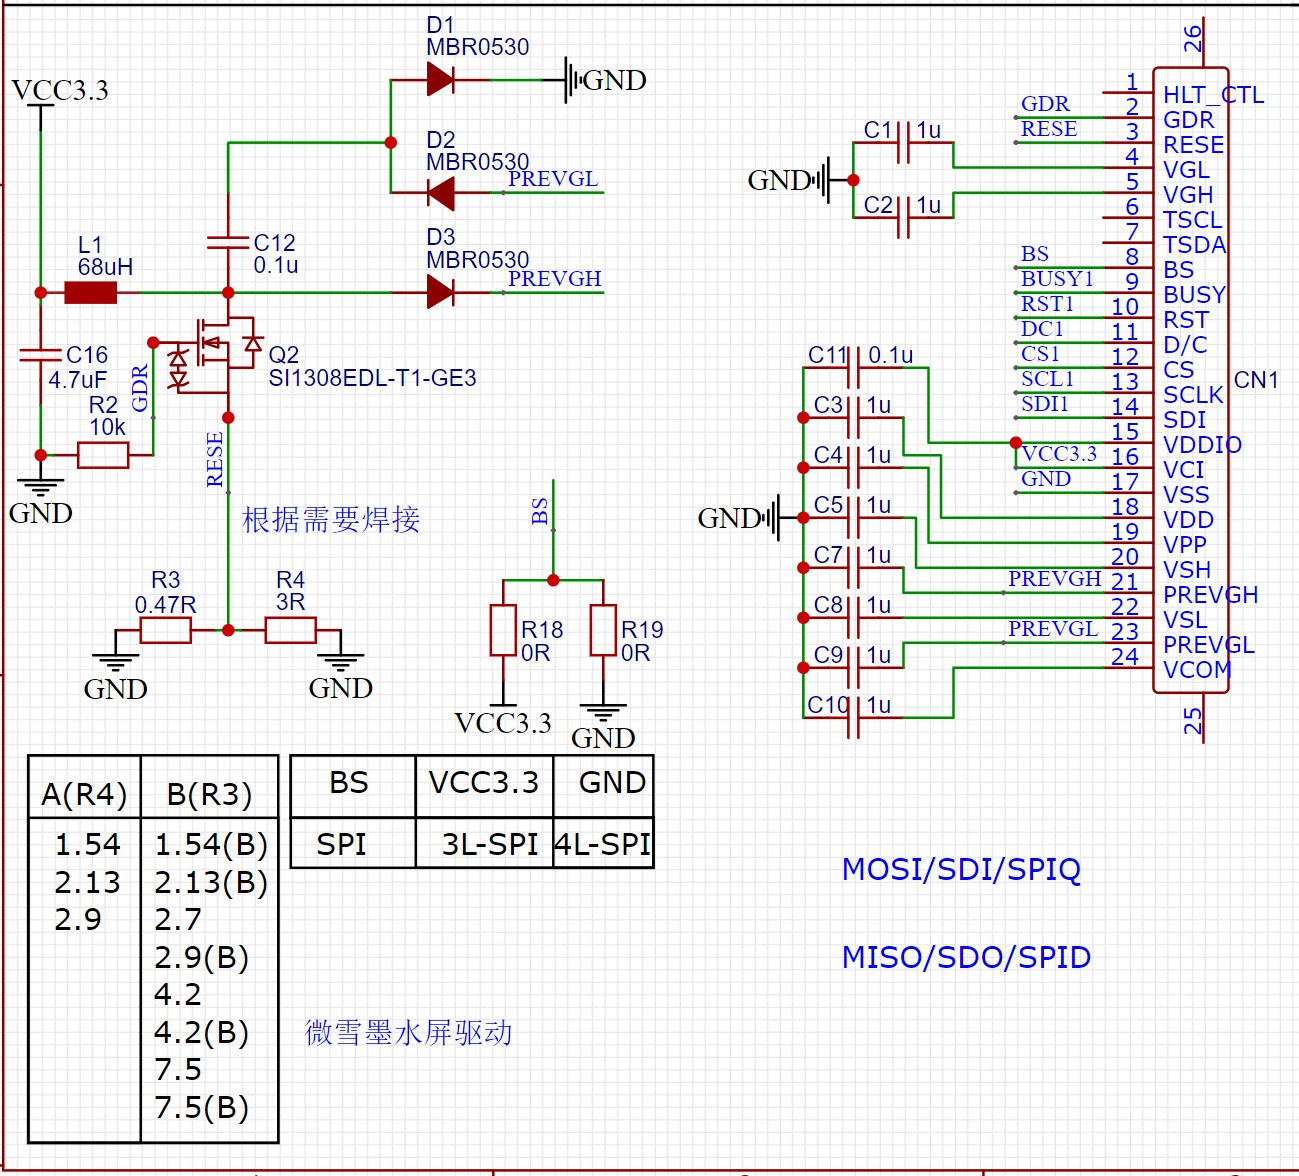Click the D3 diode symbol

click(x=440, y=293)
